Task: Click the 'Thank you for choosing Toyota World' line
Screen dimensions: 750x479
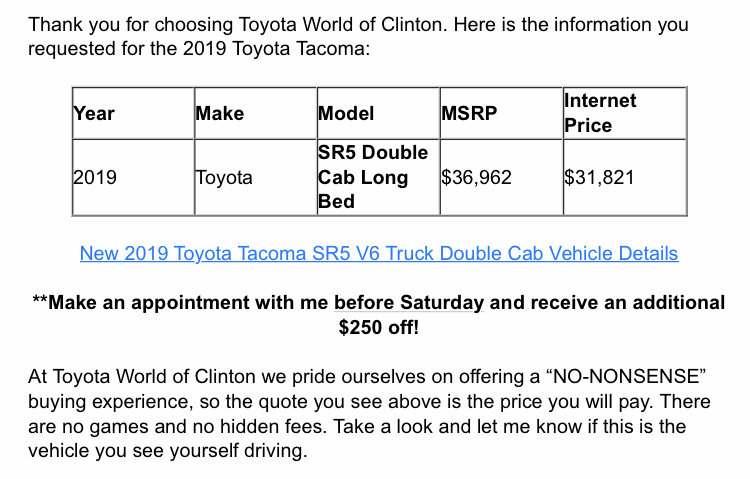Action: (x=358, y=24)
